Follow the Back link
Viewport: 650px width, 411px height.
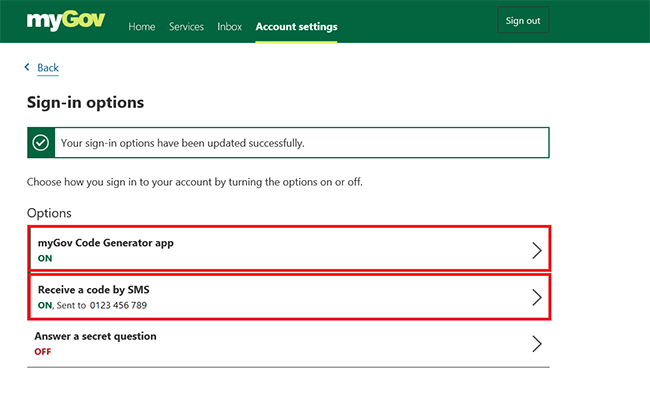(x=48, y=68)
